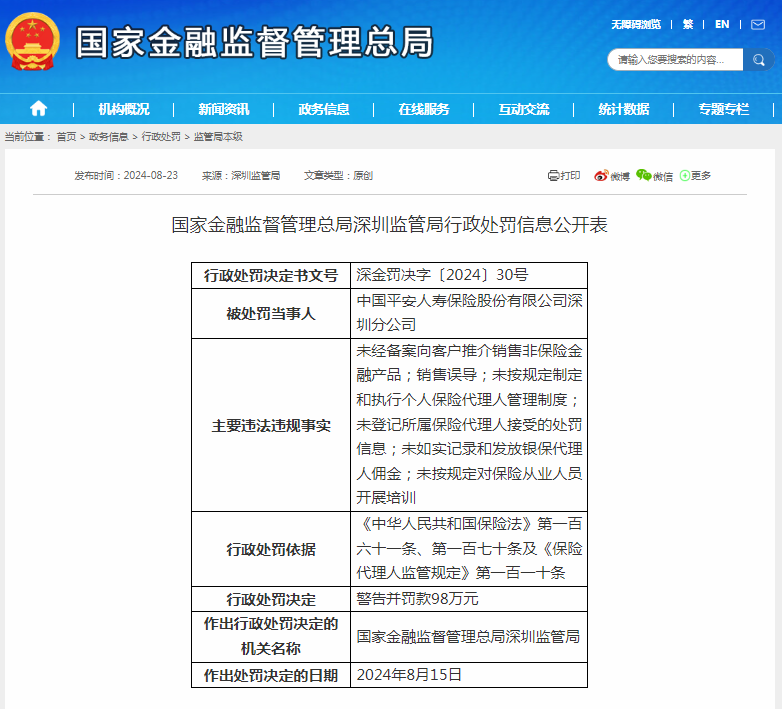Open 政务信息 menu
This screenshot has height=709, width=782.
tap(324, 109)
